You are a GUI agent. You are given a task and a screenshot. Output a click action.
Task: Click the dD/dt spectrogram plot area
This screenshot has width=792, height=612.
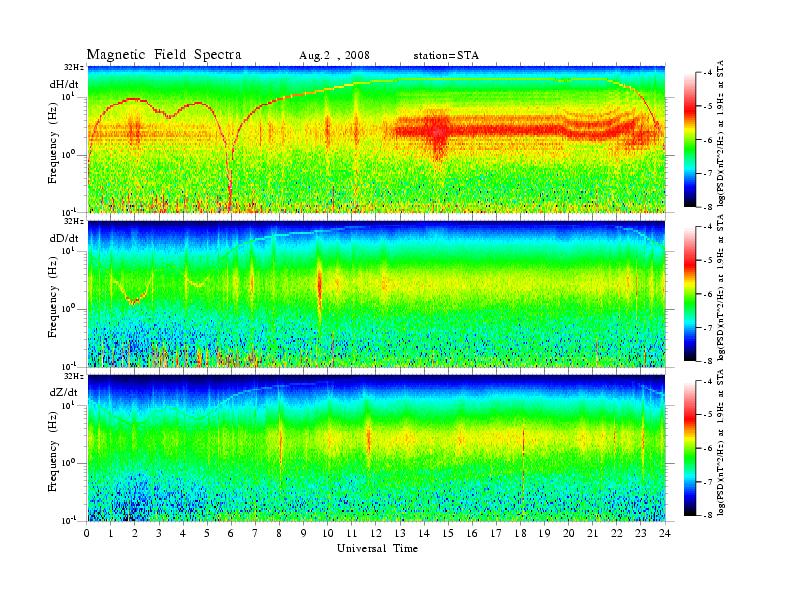(376, 294)
